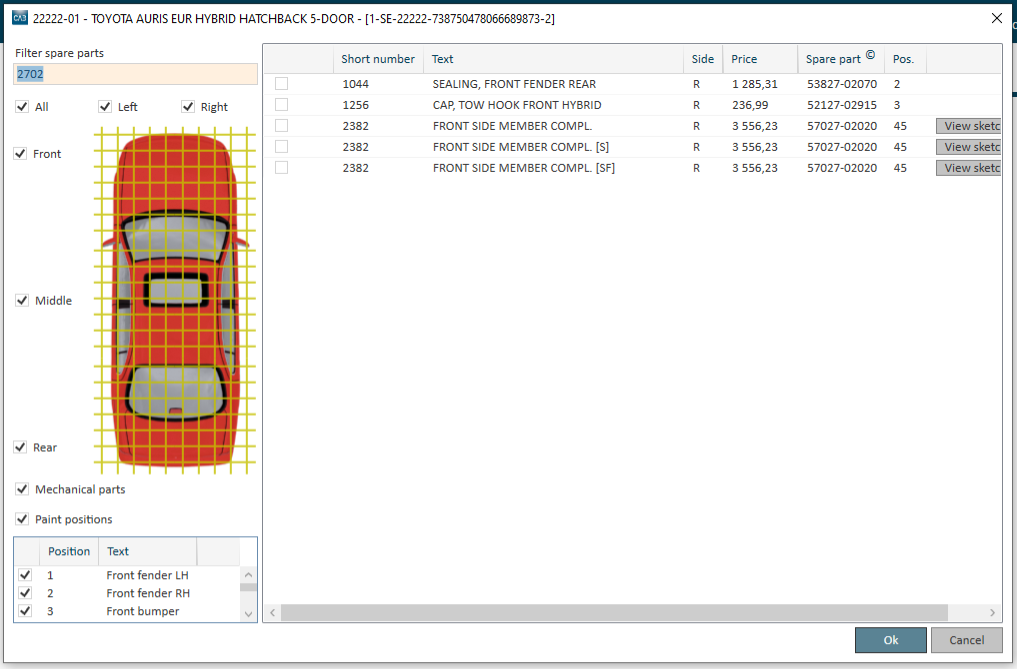The image size is (1017, 669).
Task: Click horizontal scrollbar right arrow
Action: click(x=992, y=613)
